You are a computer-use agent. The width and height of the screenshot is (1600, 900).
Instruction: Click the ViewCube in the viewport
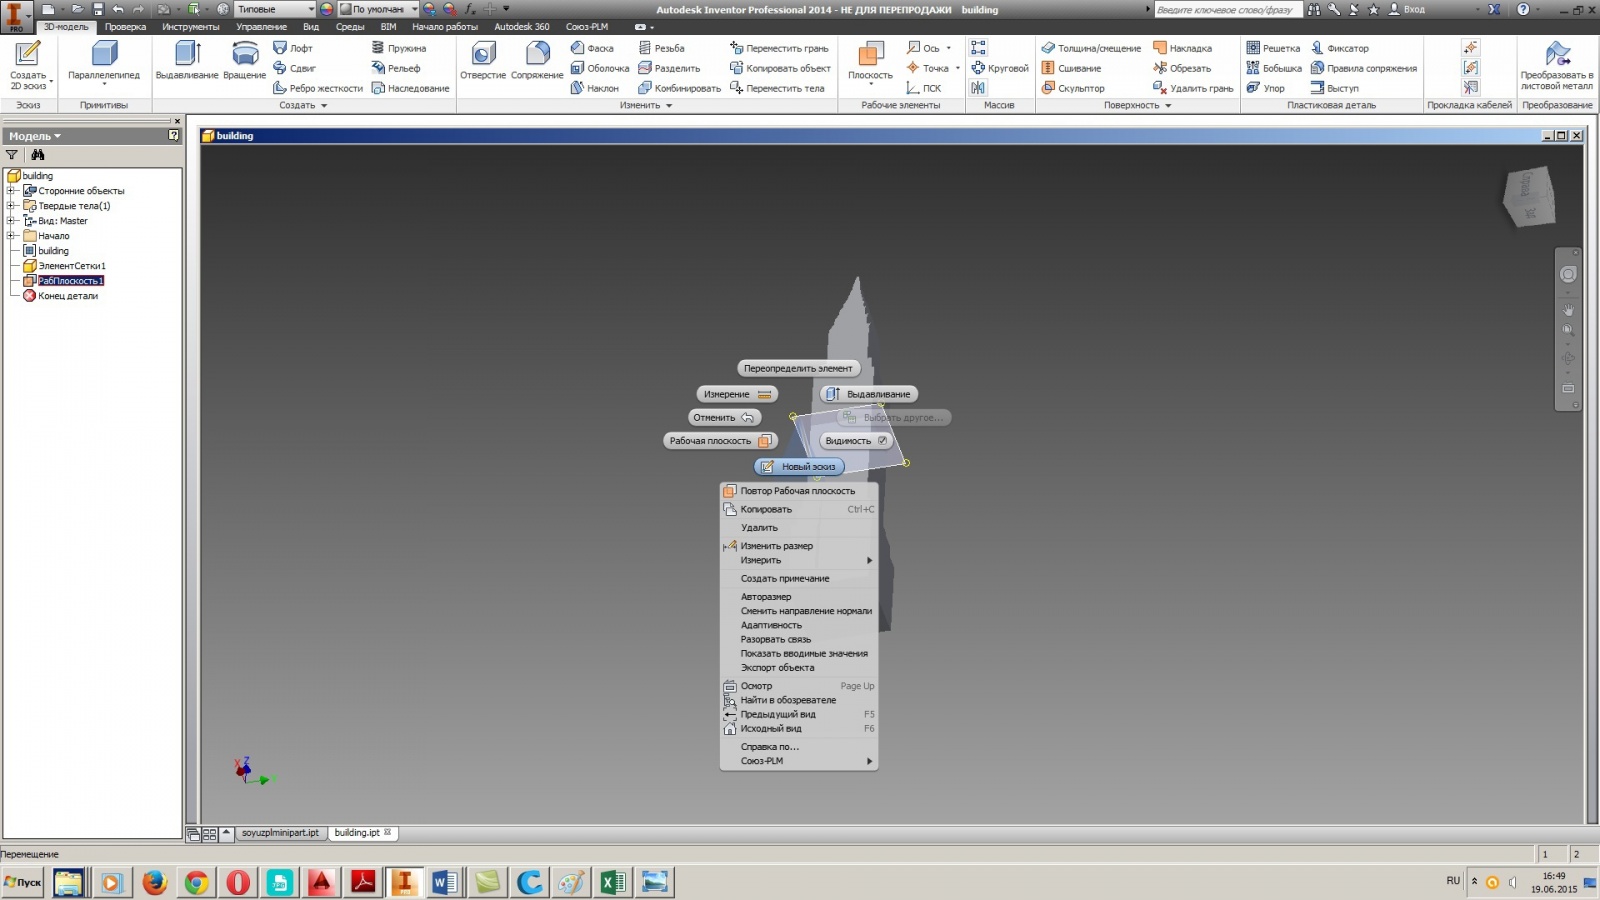point(1529,195)
